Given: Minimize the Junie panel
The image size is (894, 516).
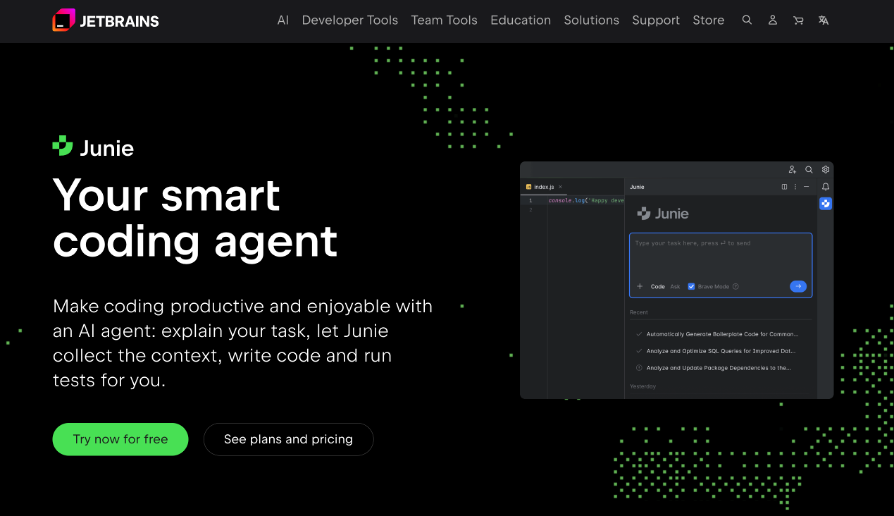Looking at the screenshot, I should coord(806,186).
